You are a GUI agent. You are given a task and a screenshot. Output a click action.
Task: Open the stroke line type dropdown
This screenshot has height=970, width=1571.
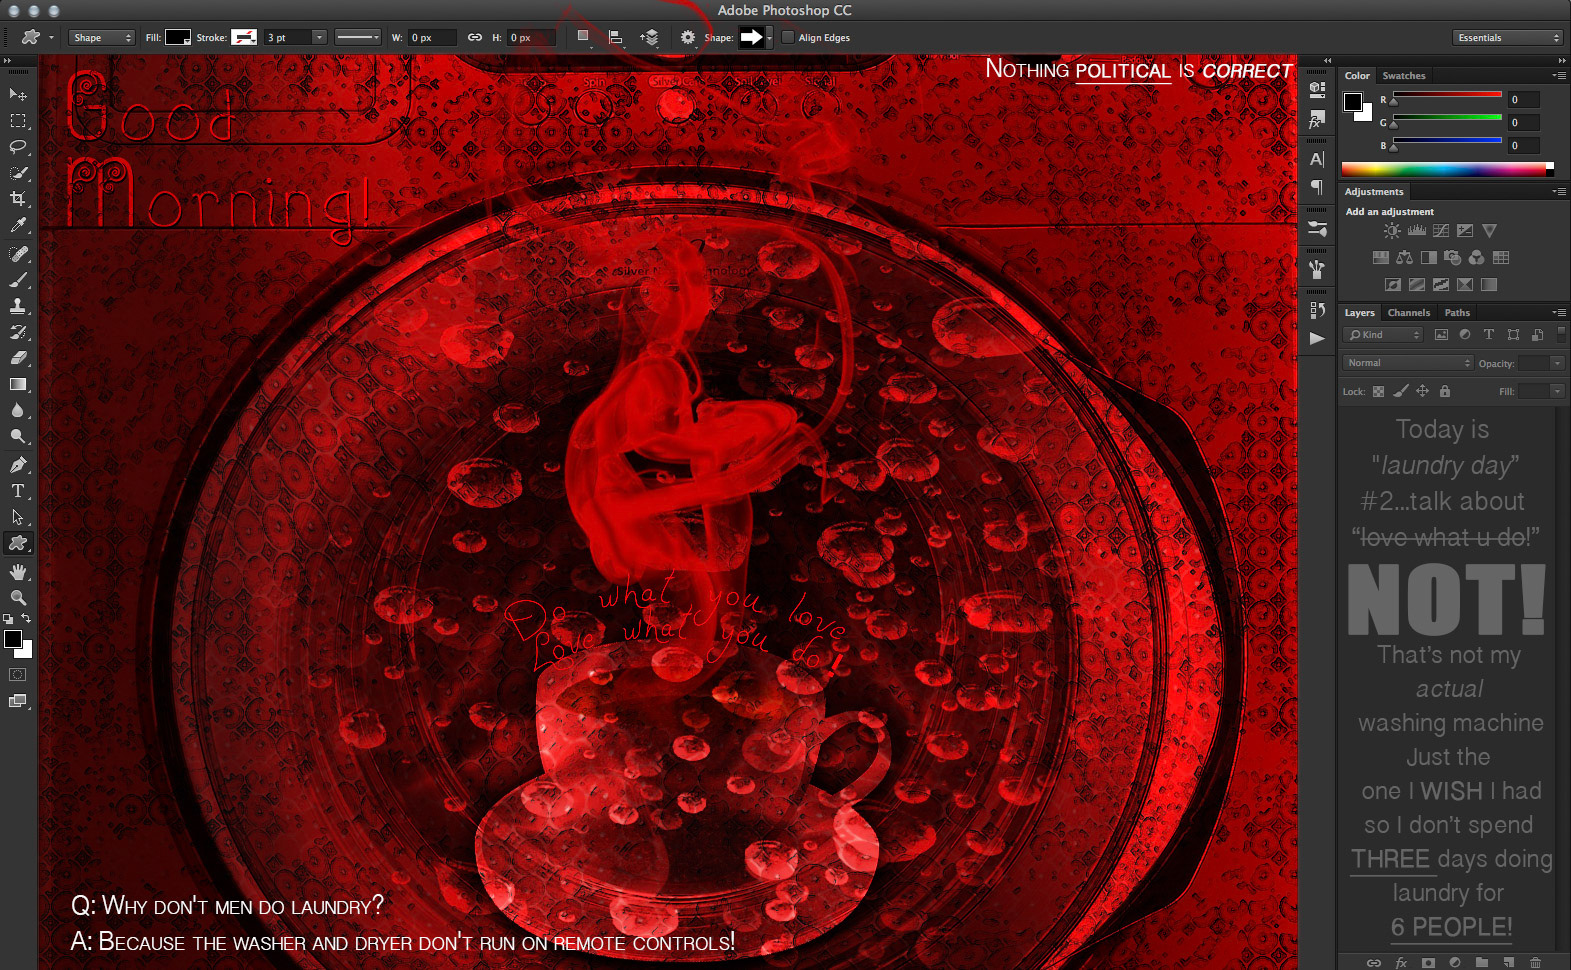(358, 38)
